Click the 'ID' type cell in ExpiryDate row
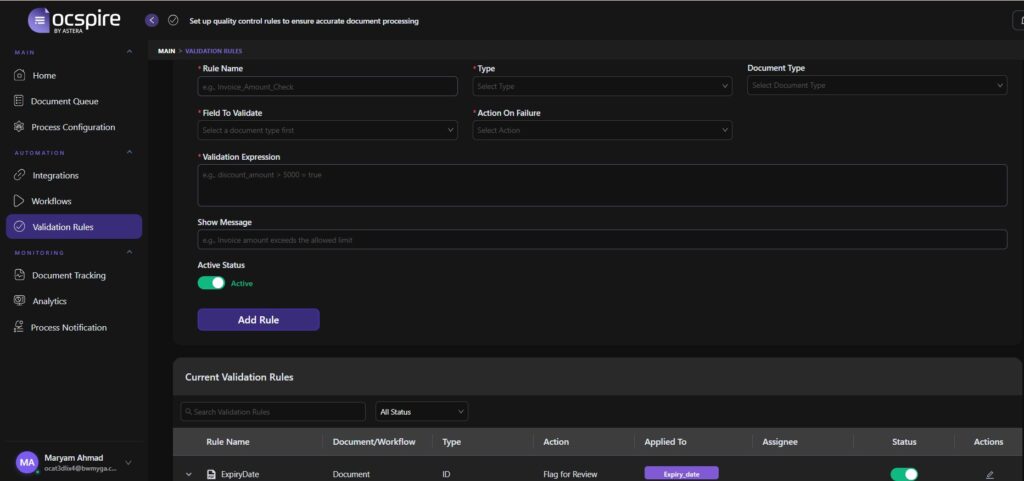 [446, 474]
